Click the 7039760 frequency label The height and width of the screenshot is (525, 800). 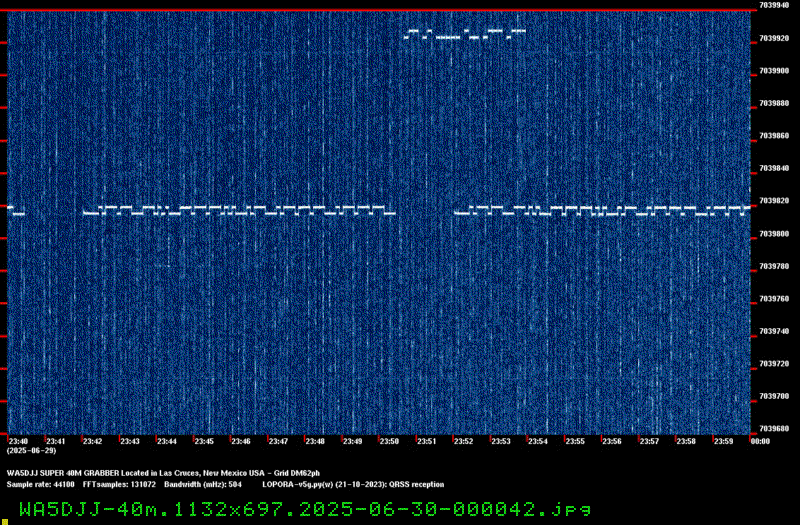click(x=774, y=298)
